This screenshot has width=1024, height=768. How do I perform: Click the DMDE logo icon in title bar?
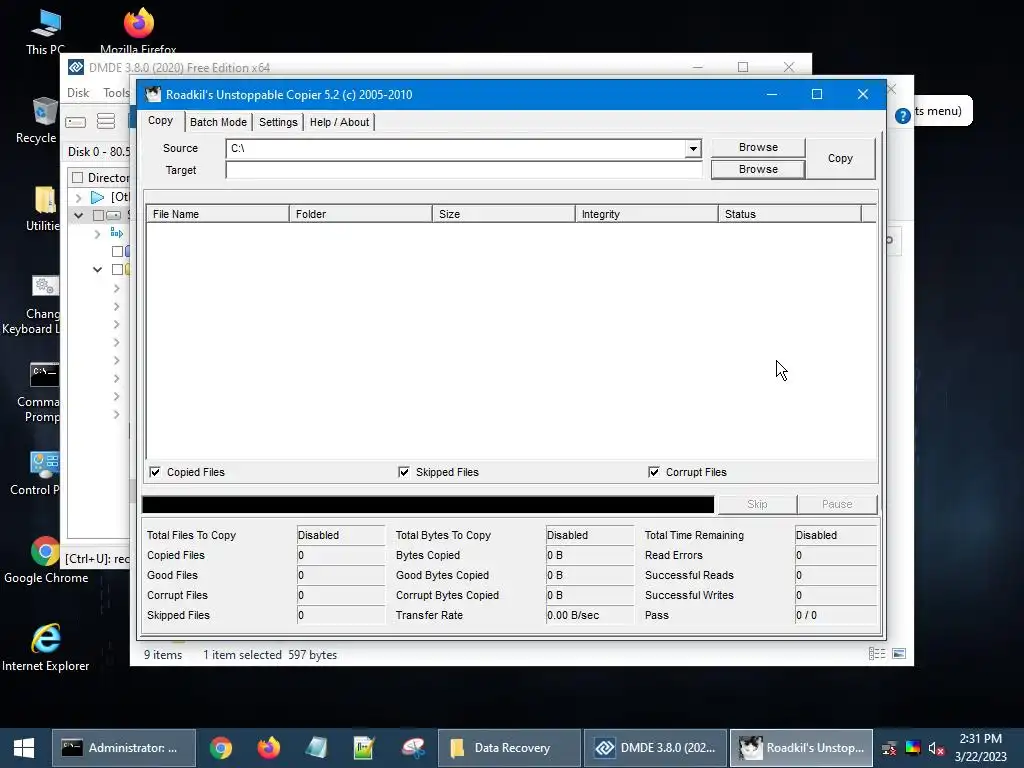(x=76, y=67)
